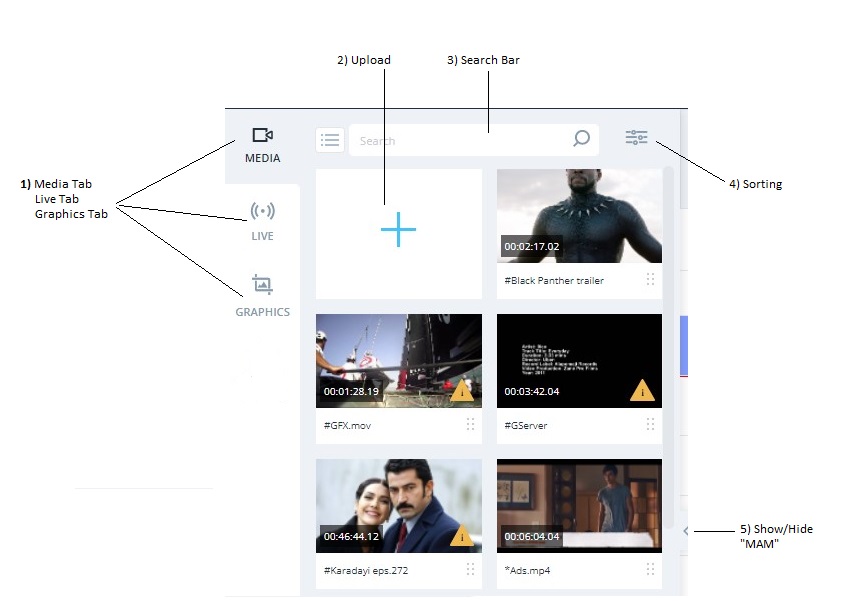Collapse the MAM panel with arrow
Image resolution: width=850 pixels, height=601 pixels.
685,531
